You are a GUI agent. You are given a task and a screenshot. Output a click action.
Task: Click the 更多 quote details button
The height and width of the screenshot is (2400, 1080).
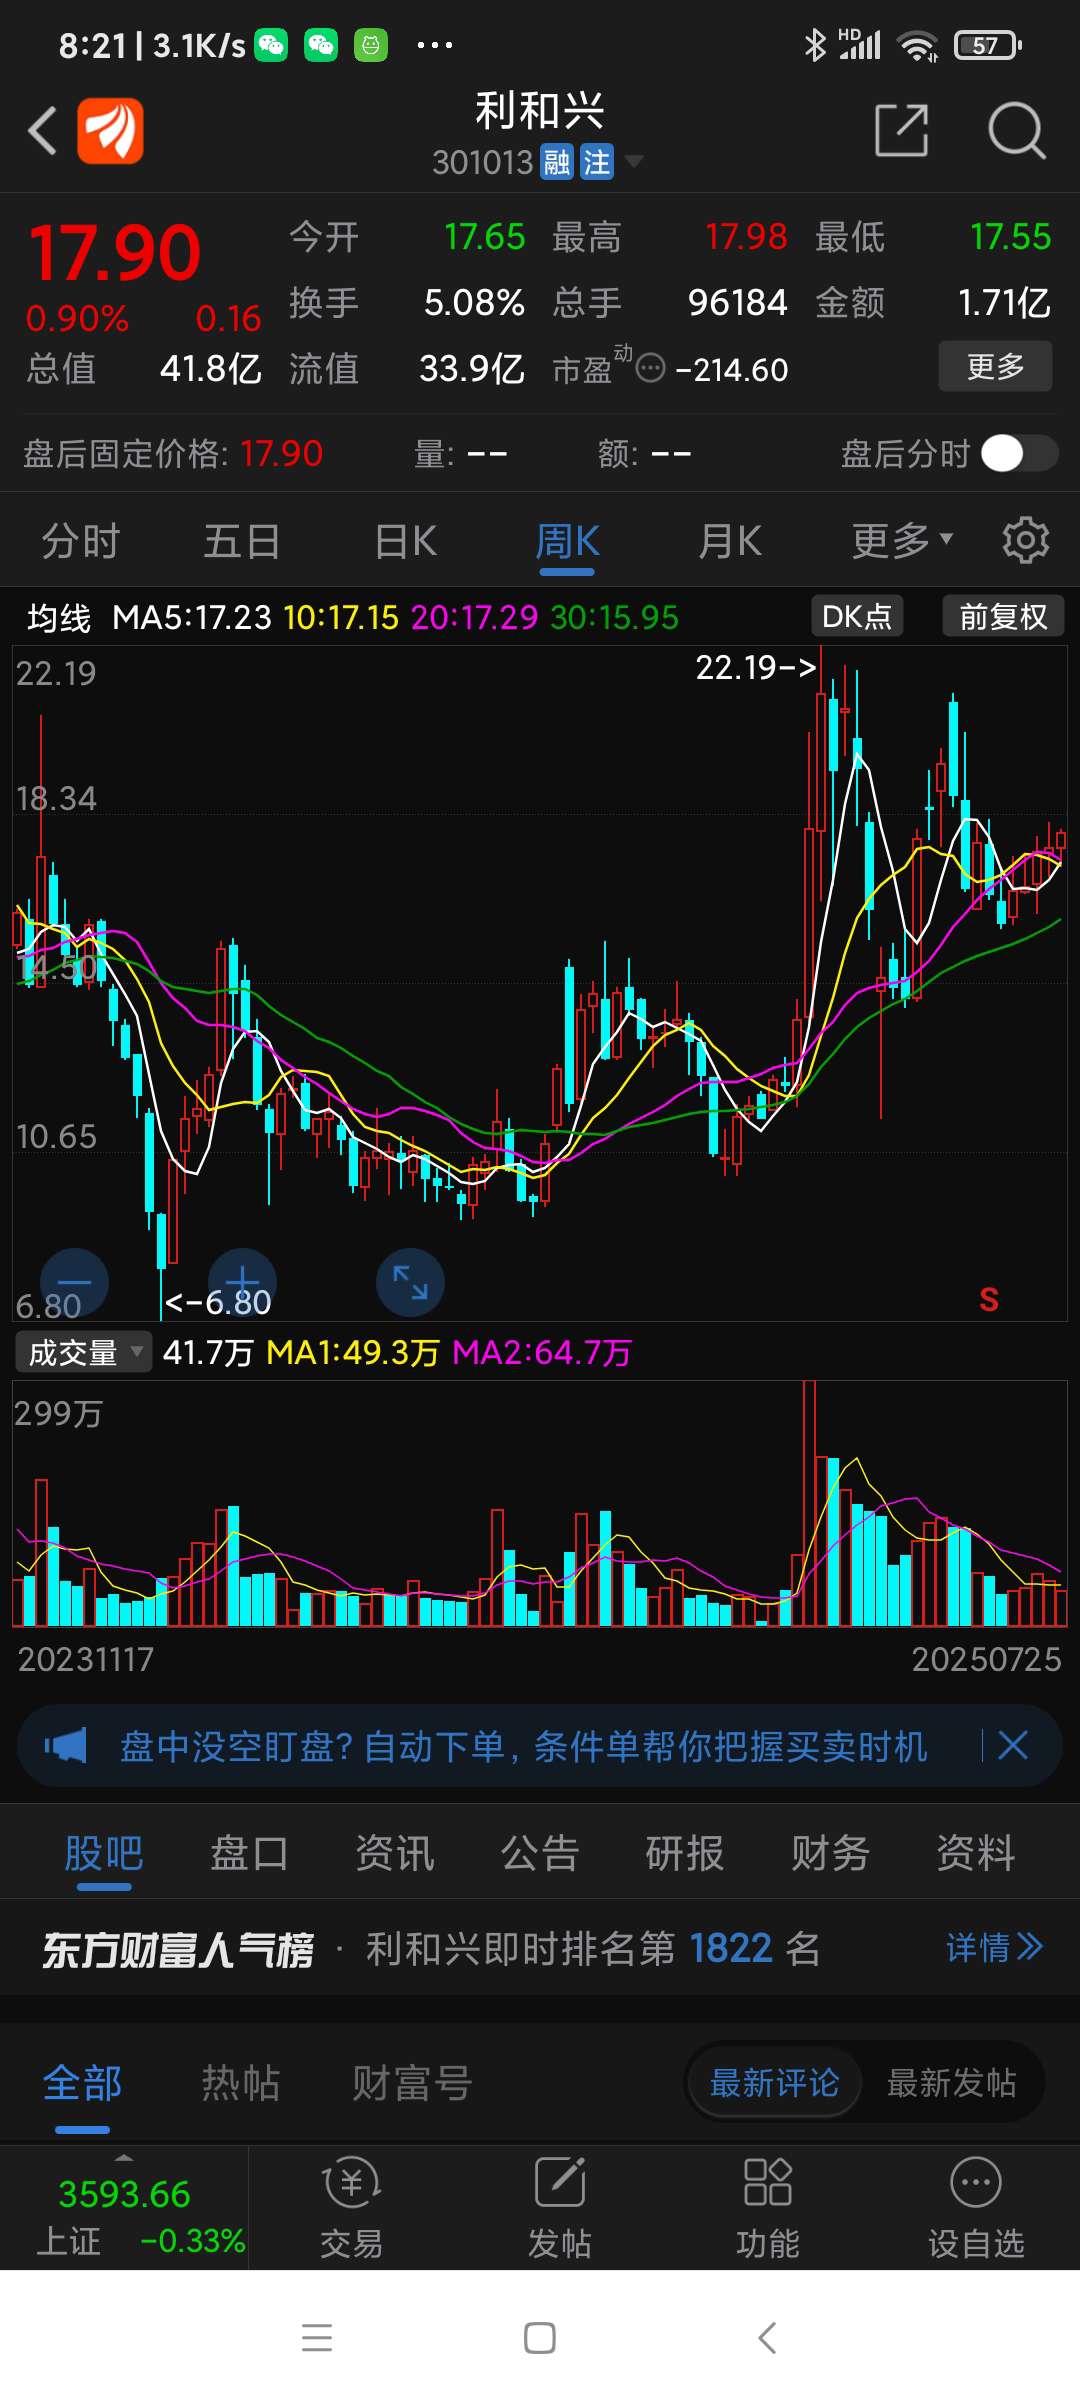coord(995,366)
